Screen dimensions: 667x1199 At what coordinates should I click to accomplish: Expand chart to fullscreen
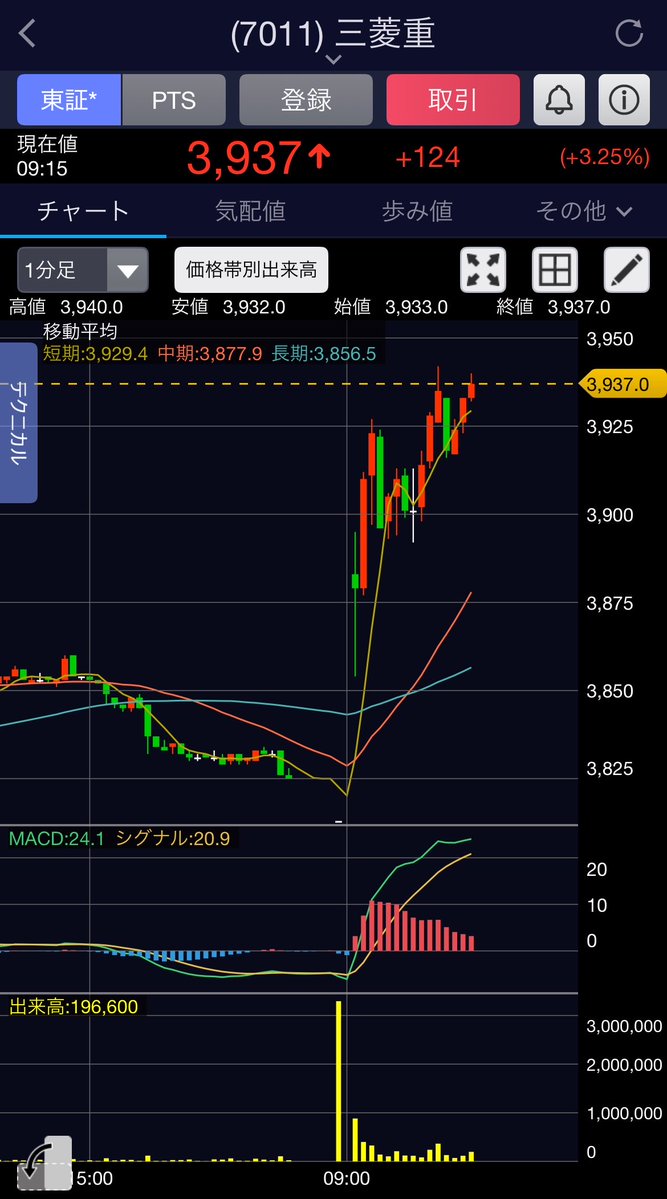(483, 270)
